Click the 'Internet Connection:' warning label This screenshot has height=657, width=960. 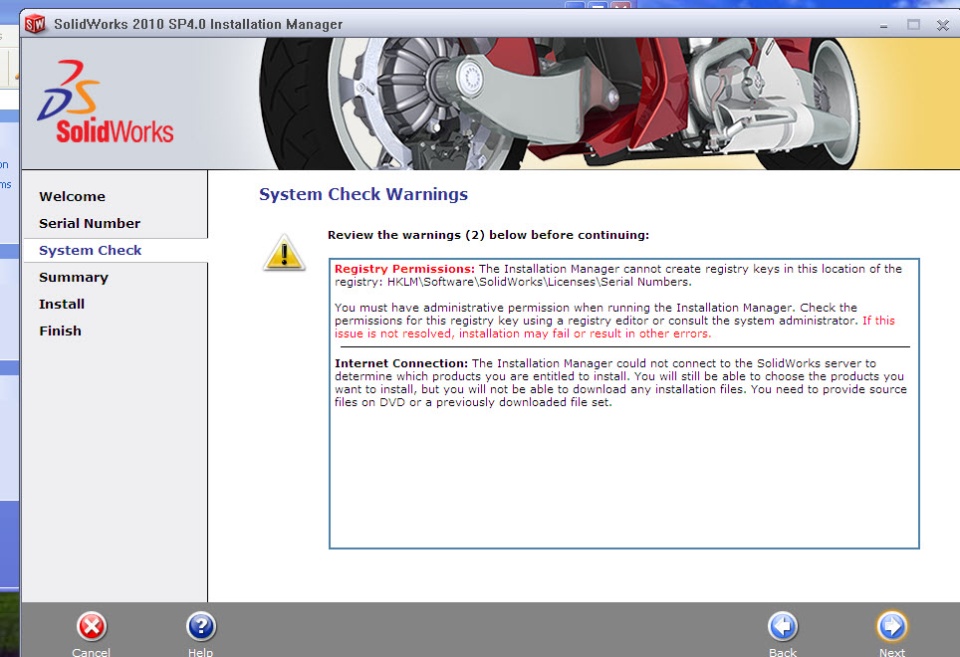pyautogui.click(x=401, y=363)
